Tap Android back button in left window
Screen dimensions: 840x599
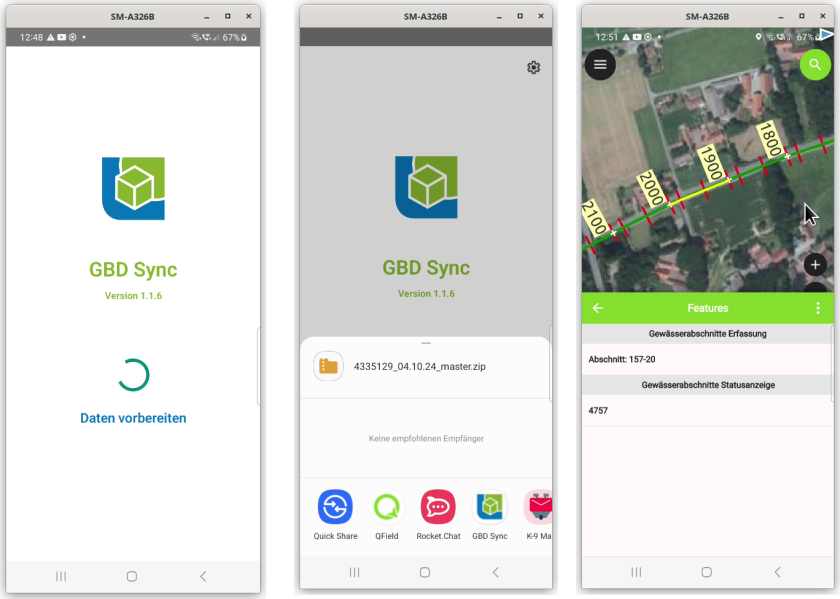[x=203, y=576]
